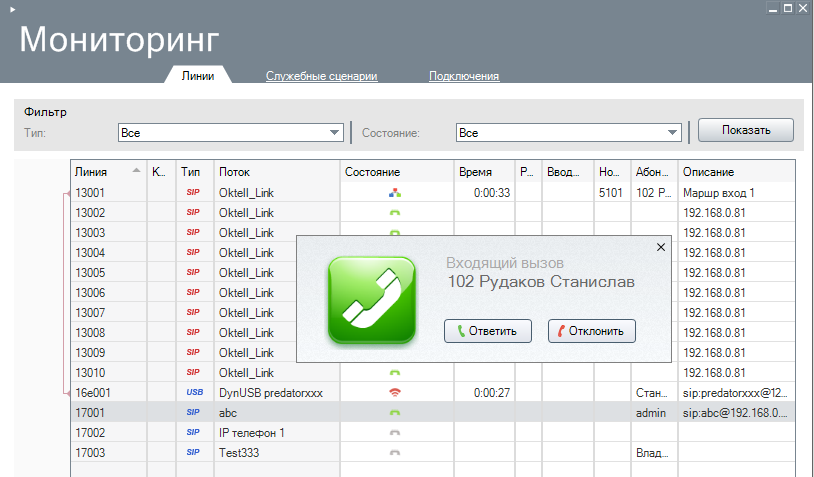The image size is (814, 477).
Task: Click red Wi-Fi phone icon in row 16e001
Action: click(394, 392)
